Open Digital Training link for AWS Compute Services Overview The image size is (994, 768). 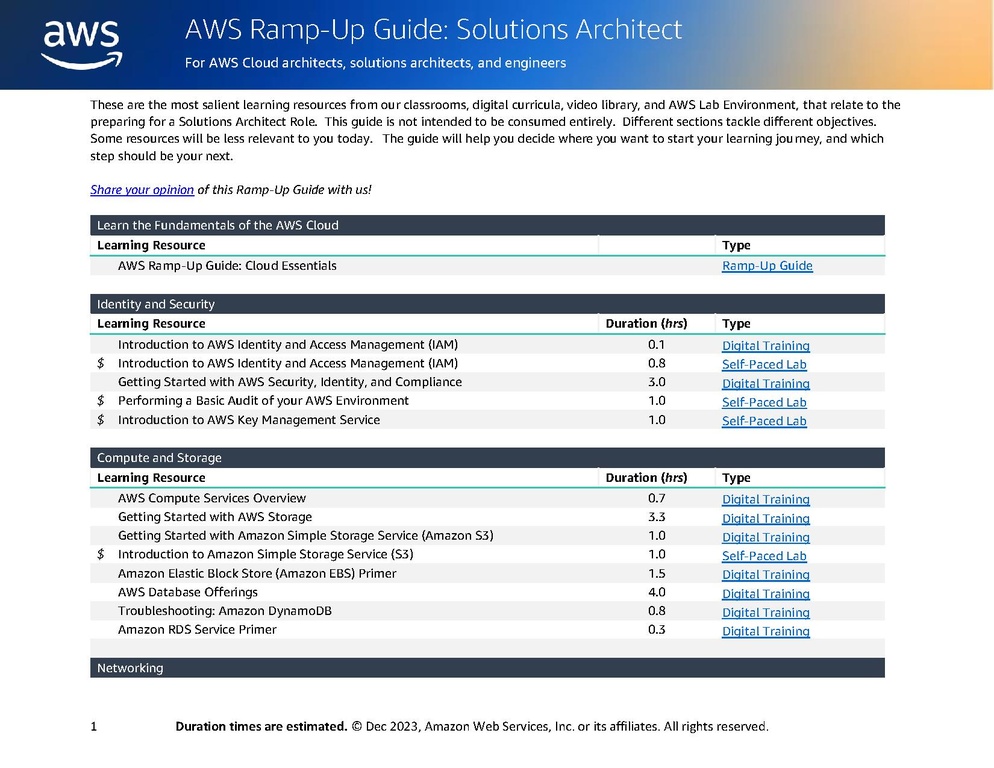pyautogui.click(x=766, y=499)
